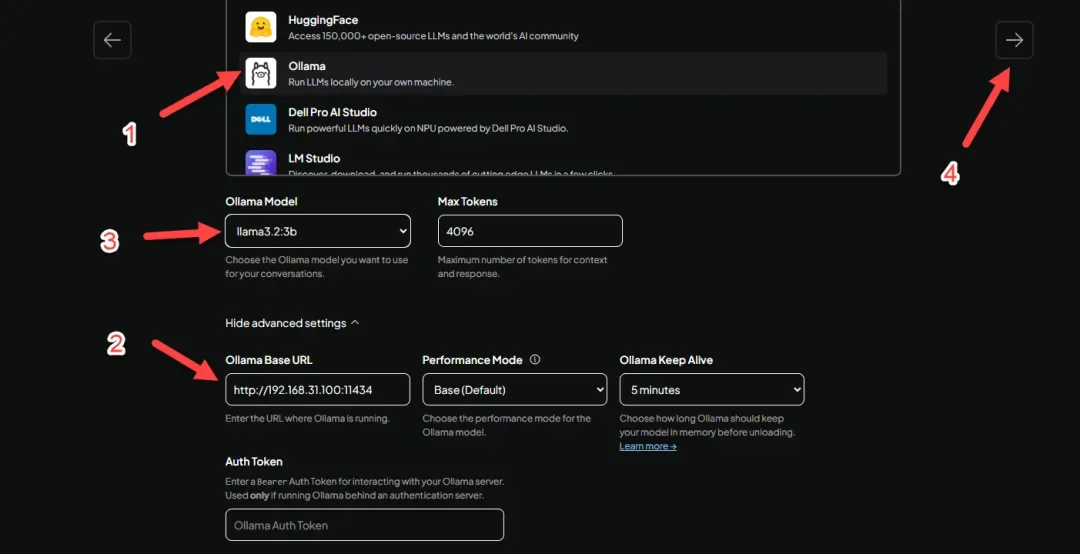The height and width of the screenshot is (554, 1080).
Task: Click the back arrow button
Action: tap(112, 40)
